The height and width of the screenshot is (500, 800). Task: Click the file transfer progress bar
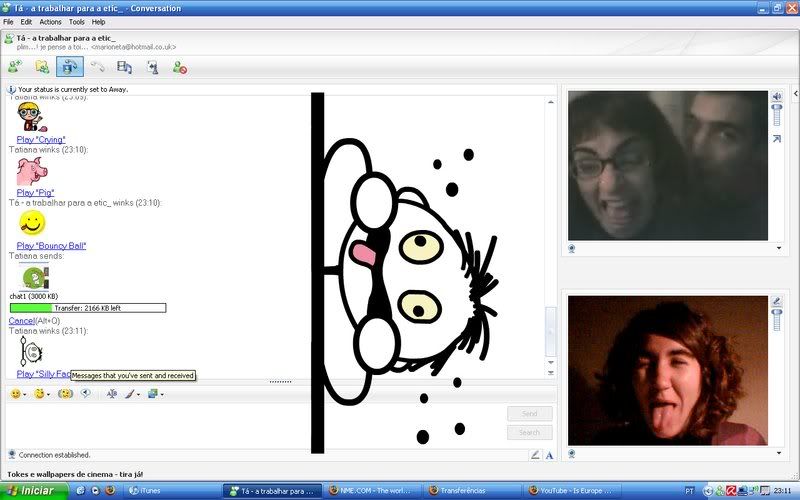88,308
